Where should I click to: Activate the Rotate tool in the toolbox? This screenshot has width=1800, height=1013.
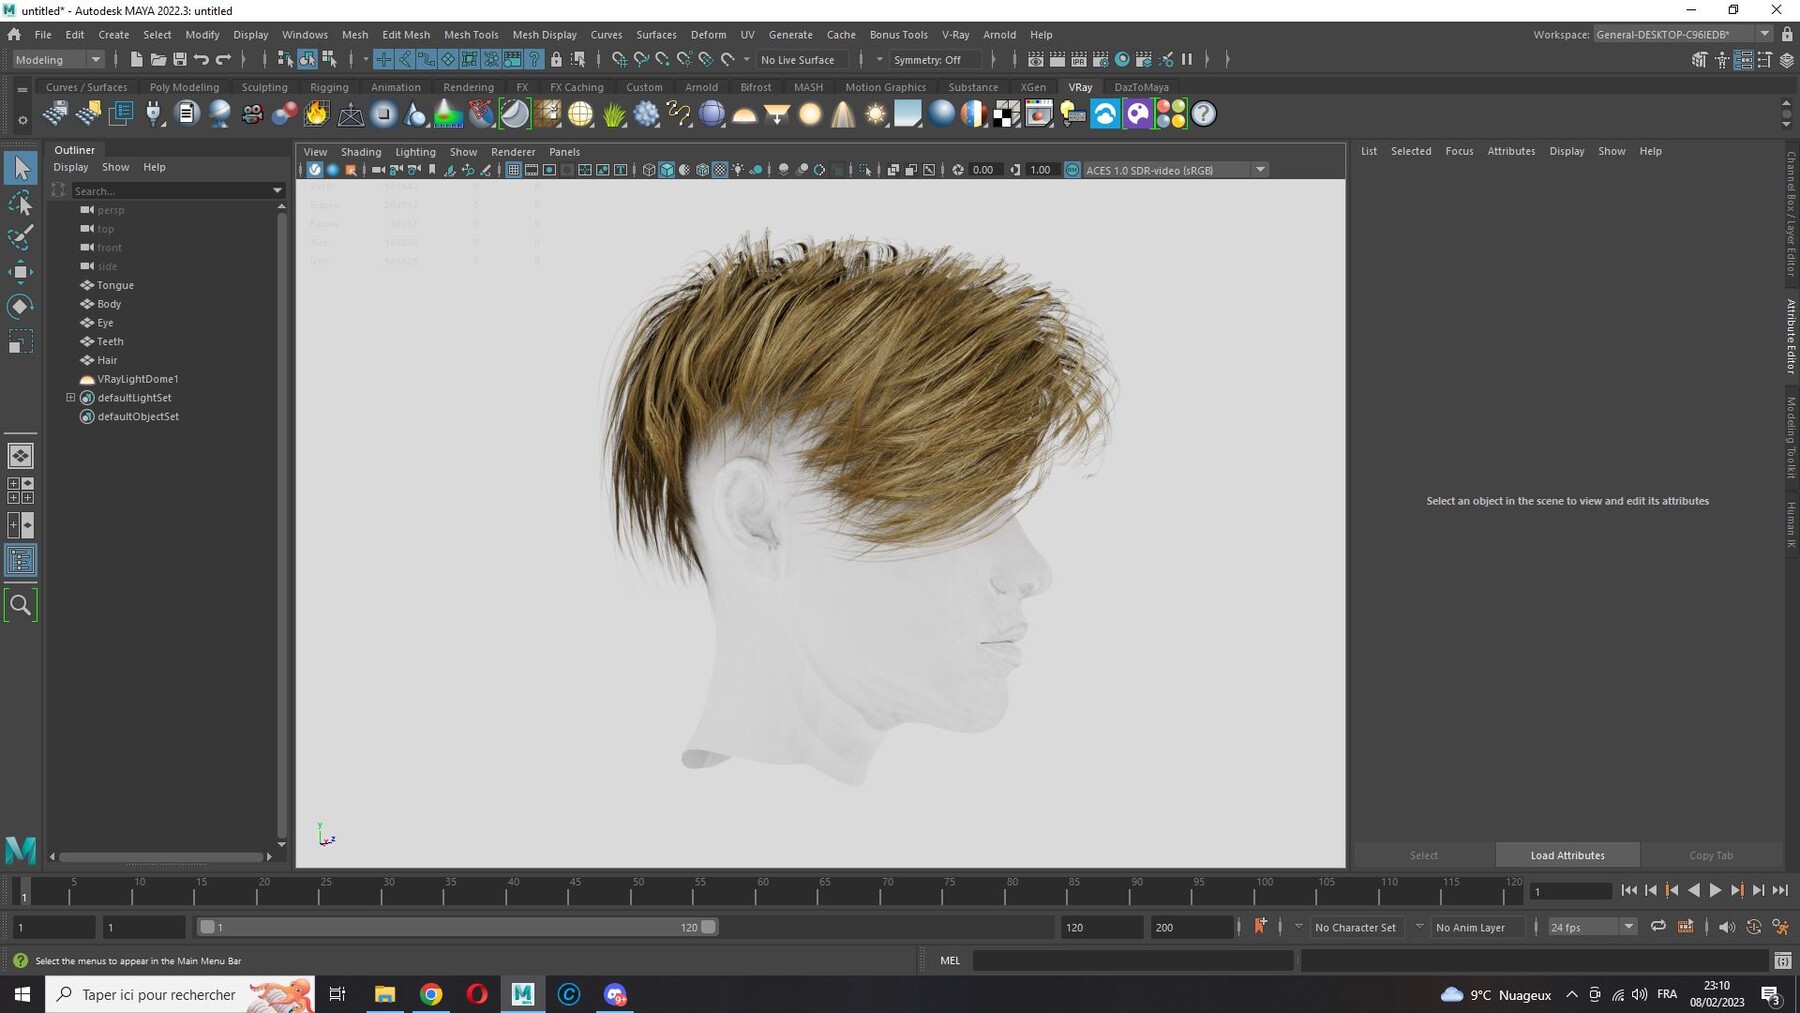pos(20,306)
